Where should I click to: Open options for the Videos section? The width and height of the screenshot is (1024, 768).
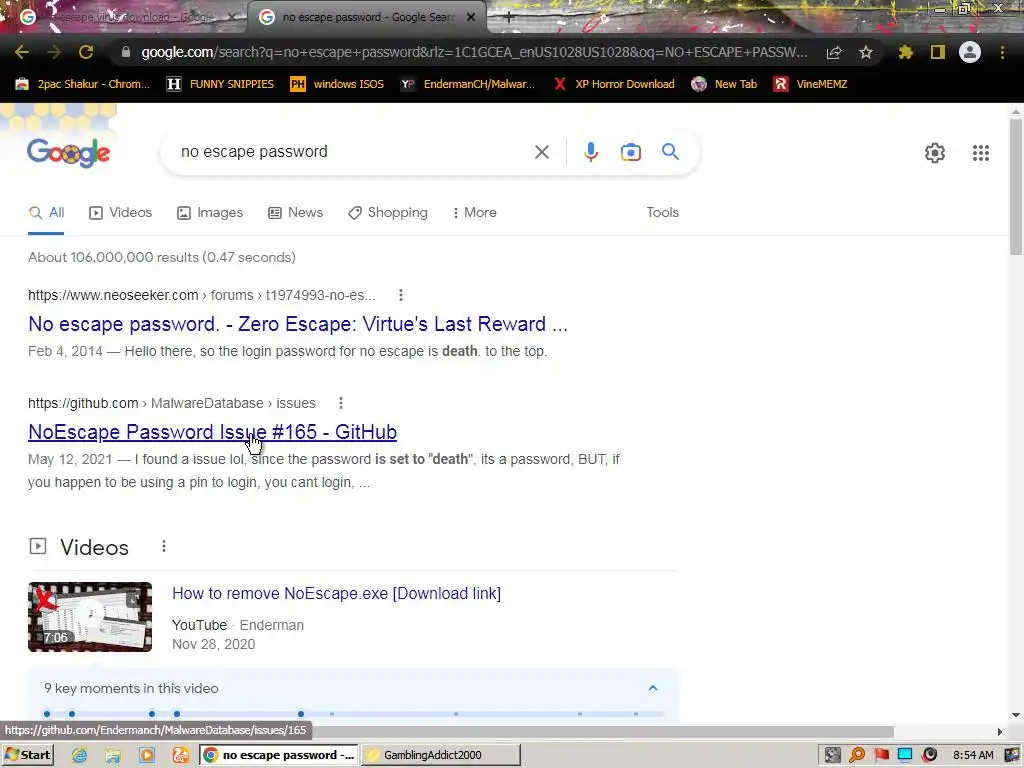click(x=164, y=546)
